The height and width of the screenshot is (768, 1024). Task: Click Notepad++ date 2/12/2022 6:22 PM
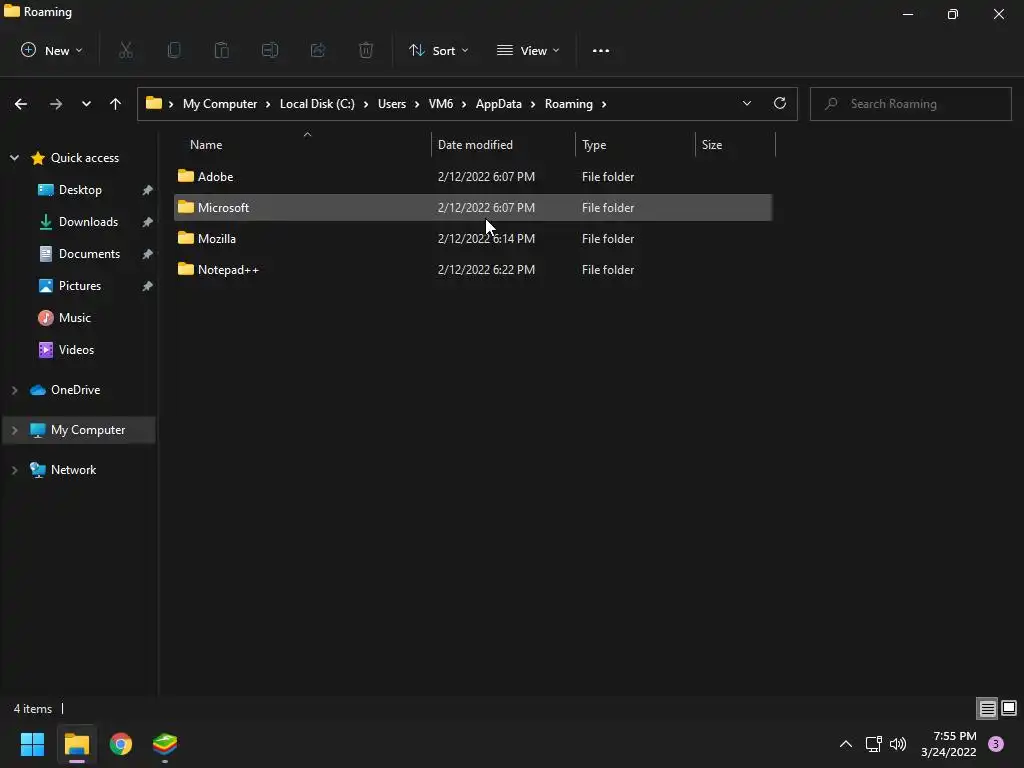click(487, 270)
